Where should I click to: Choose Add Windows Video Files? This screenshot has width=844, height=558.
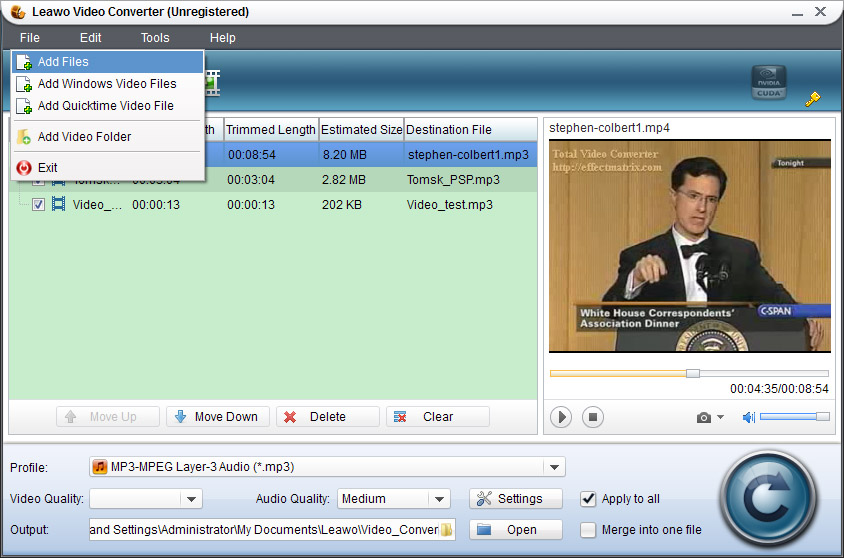pyautogui.click(x=108, y=84)
